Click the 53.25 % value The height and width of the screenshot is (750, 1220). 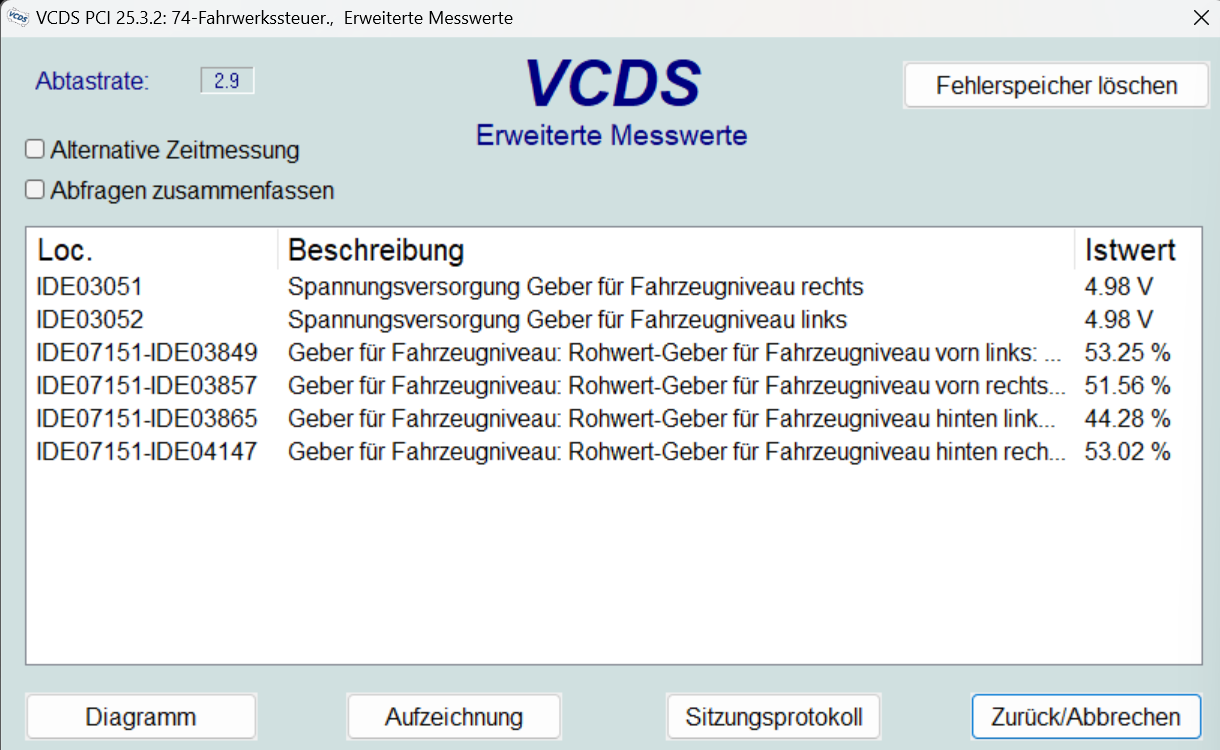coord(1127,353)
